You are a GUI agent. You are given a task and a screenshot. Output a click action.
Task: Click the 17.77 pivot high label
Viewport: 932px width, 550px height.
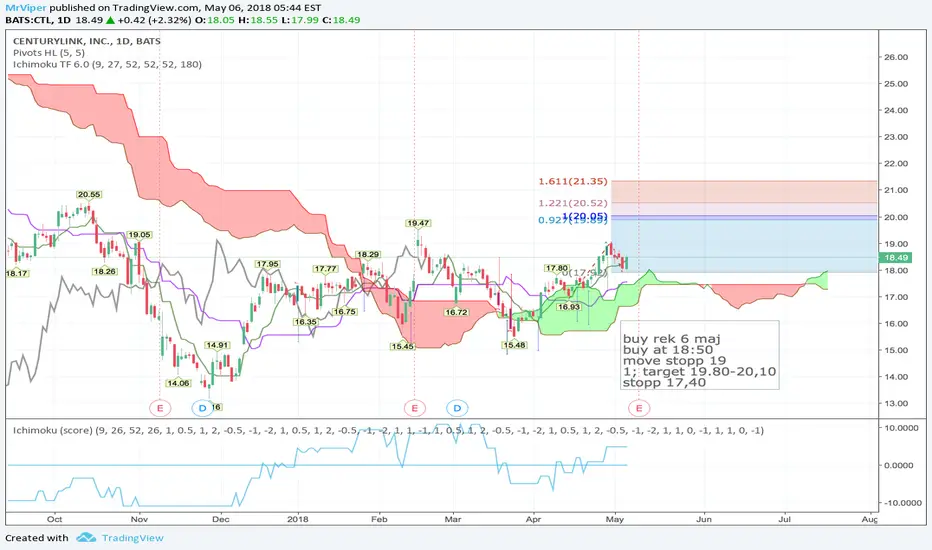[326, 269]
